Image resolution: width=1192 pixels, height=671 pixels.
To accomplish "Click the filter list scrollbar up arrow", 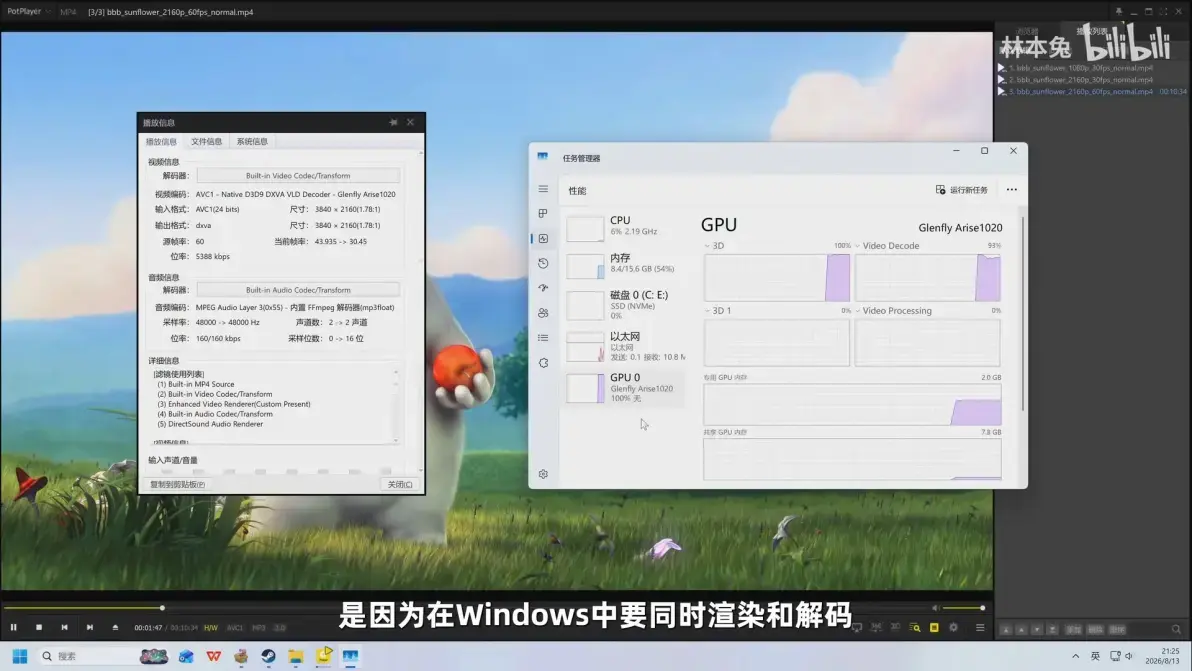I will [x=395, y=372].
